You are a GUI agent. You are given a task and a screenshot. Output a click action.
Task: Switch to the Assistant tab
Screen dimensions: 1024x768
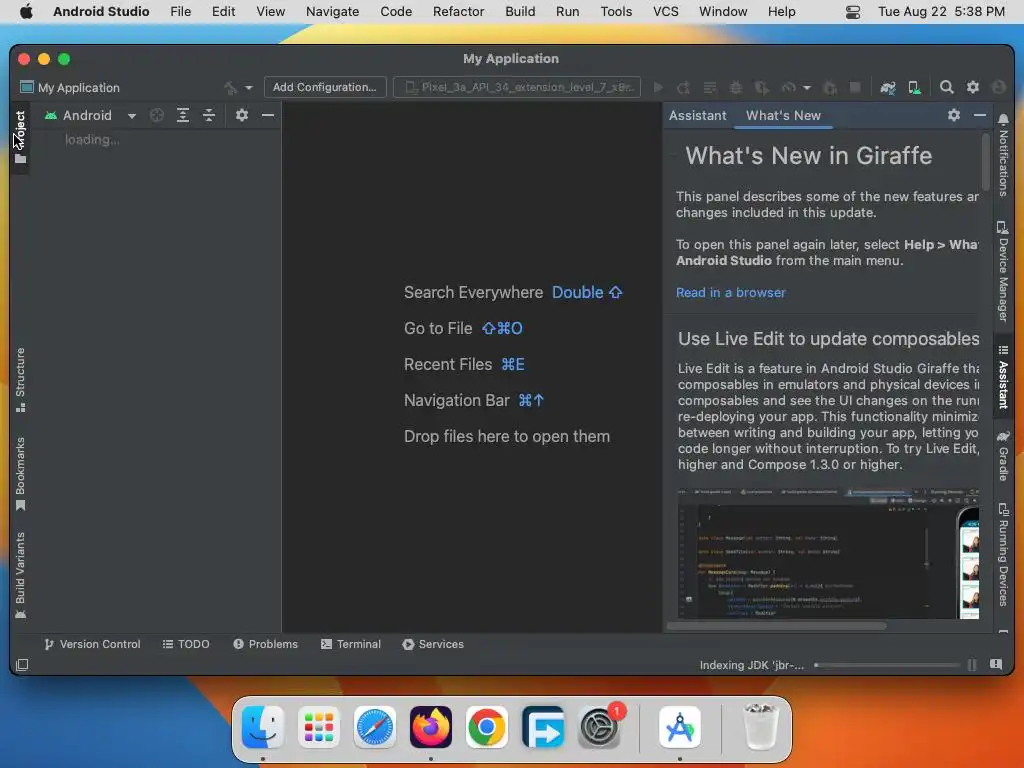click(697, 116)
